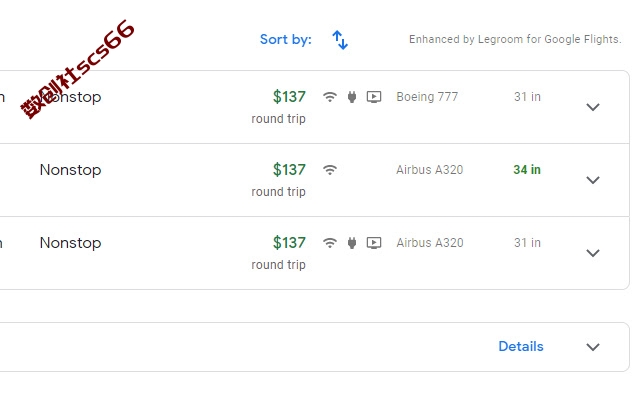Click video screen icon on last Airbus A320 flight
Image resolution: width=640 pixels, height=400 pixels.
374,243
